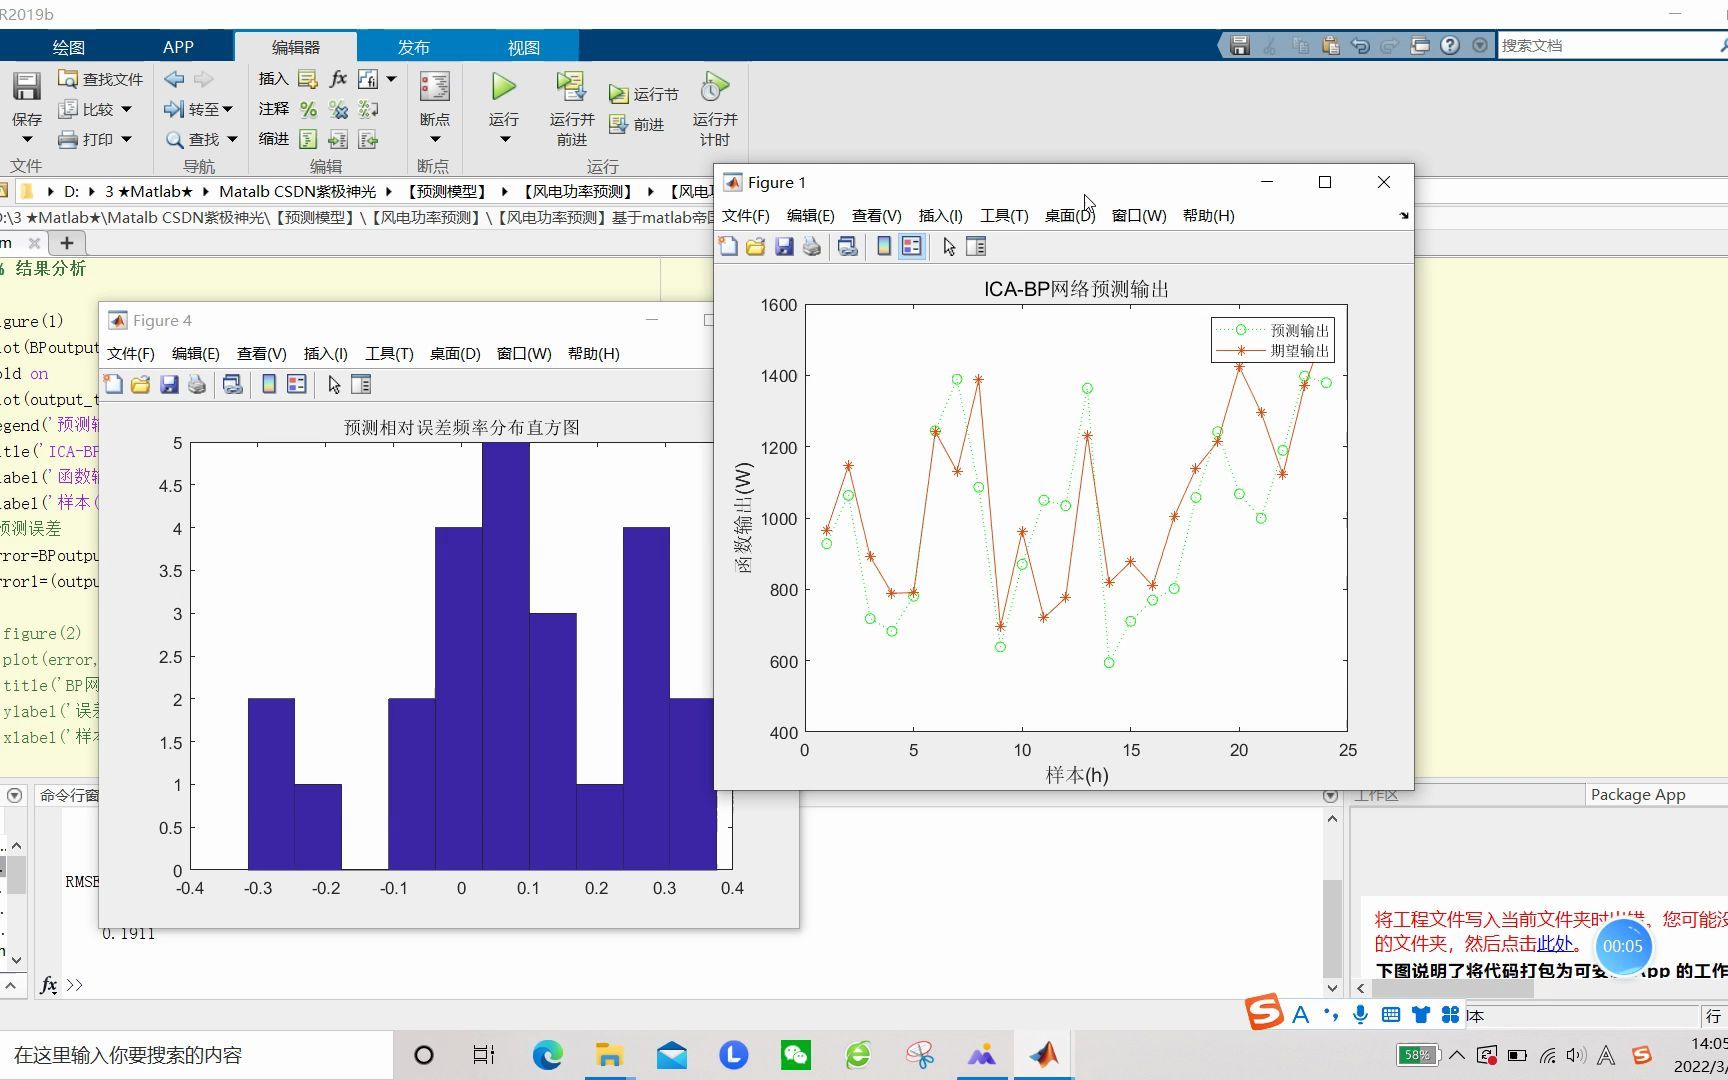Run the script with the green 运行 icon
Screen dimensions: 1728x1080
click(x=503, y=88)
